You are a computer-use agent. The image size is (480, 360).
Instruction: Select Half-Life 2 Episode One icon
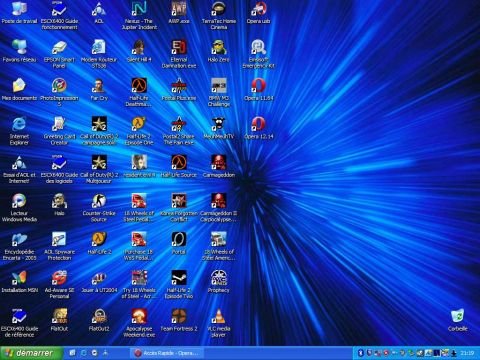click(139, 124)
